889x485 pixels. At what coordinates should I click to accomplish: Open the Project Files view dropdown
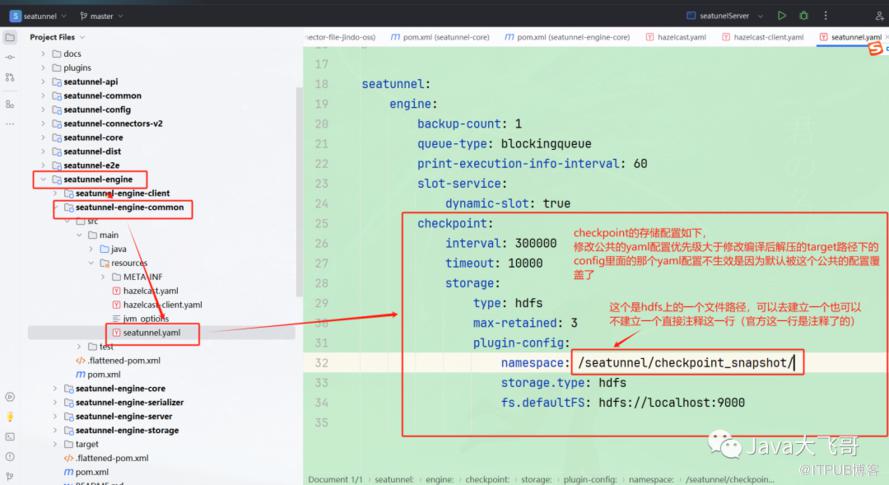58,37
